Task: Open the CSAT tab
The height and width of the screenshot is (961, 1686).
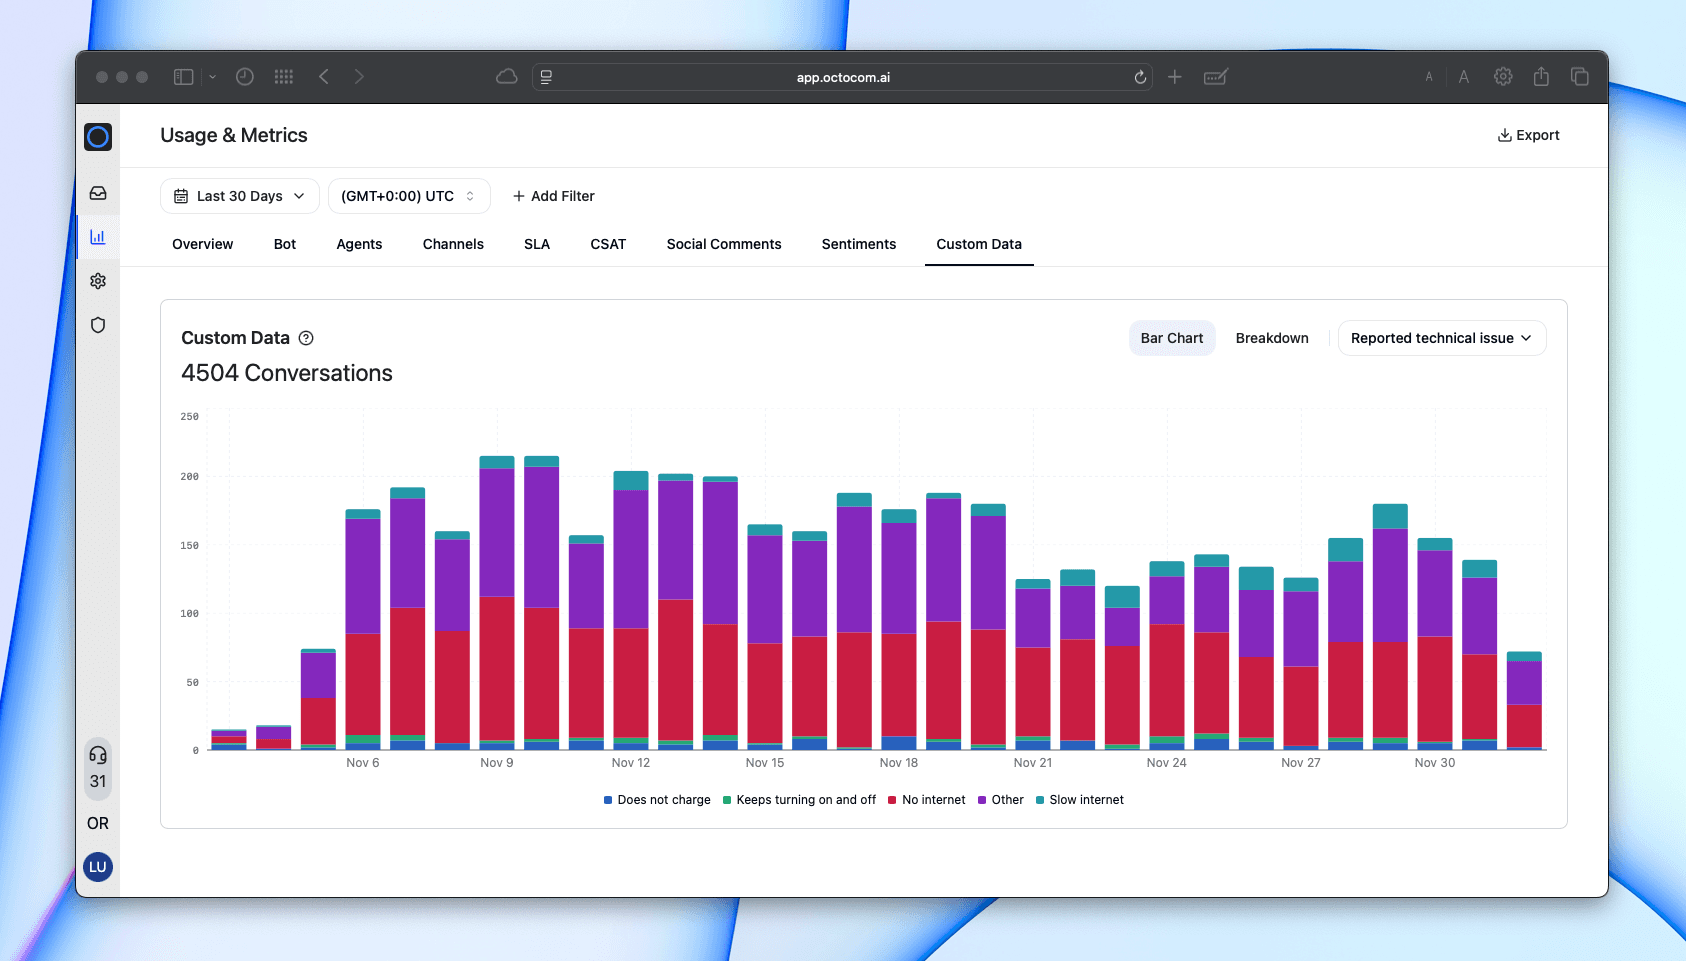Action: (608, 244)
